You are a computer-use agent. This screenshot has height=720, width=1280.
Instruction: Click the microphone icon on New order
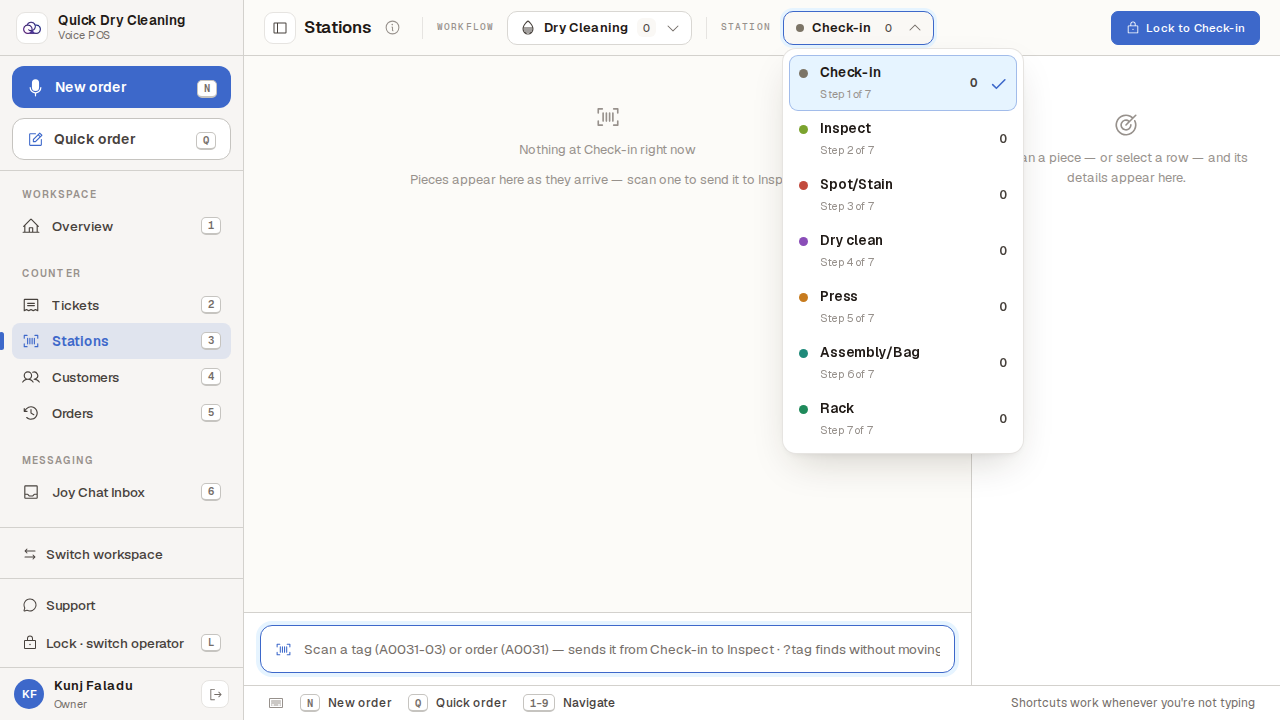[x=35, y=87]
